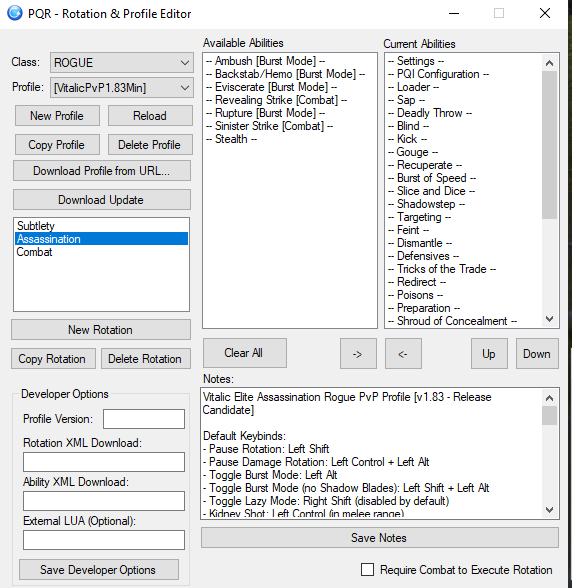Click Current Abilities scroll-down arrow
The image size is (572, 588).
(549, 319)
